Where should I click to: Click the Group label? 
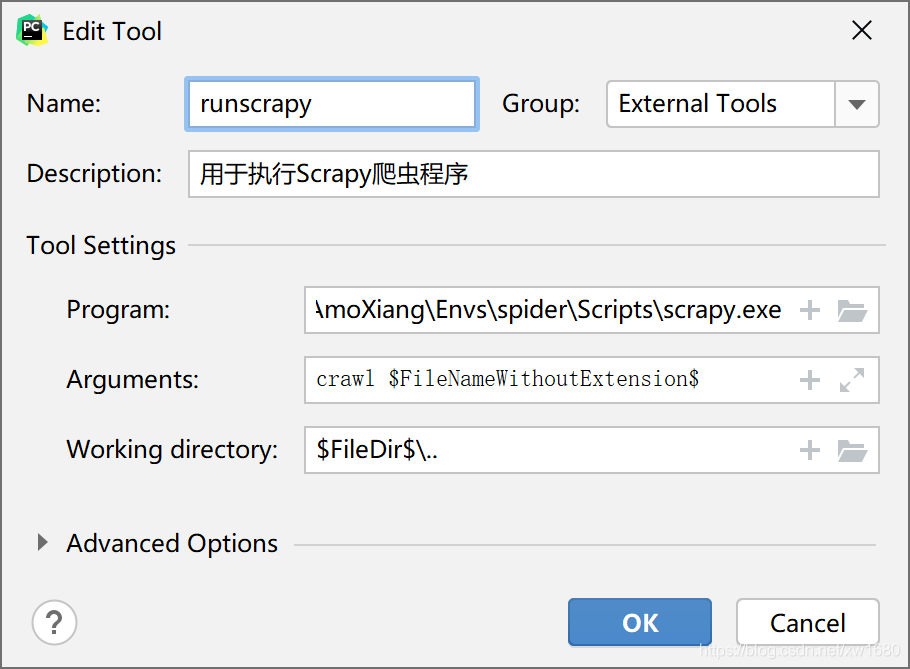[x=541, y=104]
